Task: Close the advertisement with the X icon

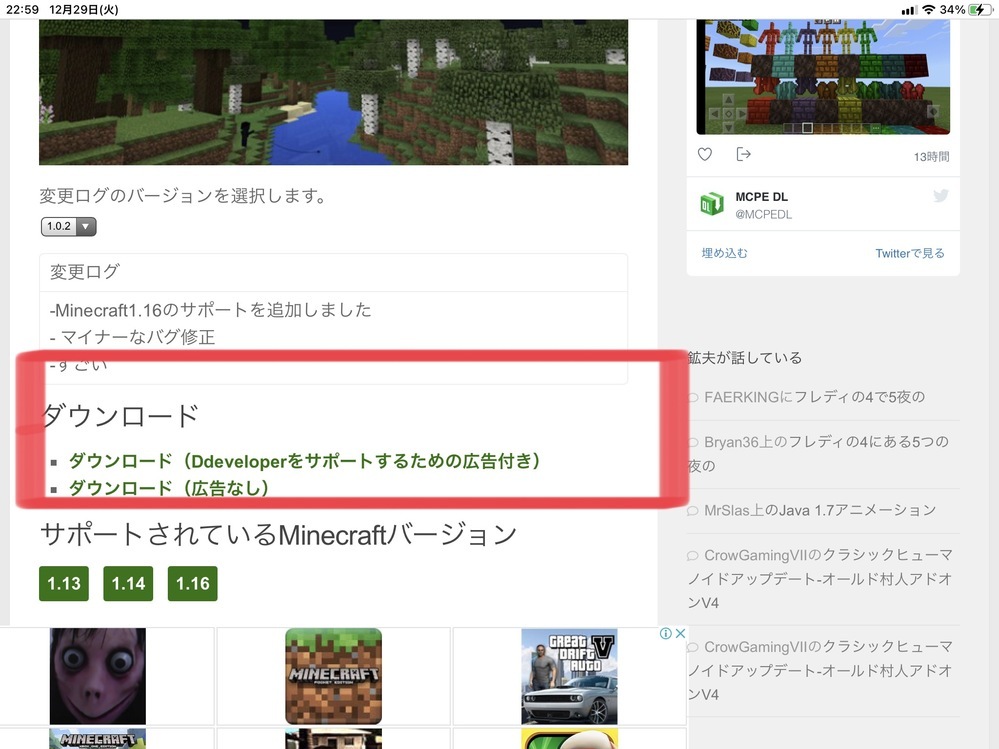Action: point(680,633)
